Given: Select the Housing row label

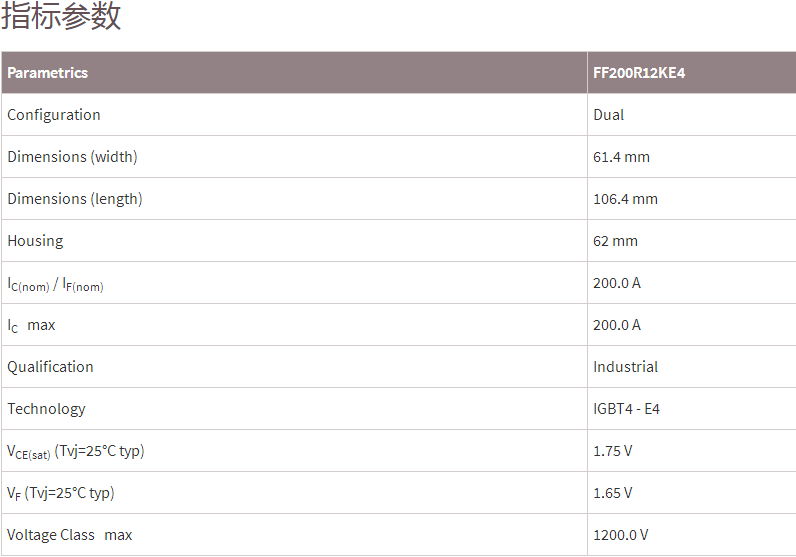Looking at the screenshot, I should [x=35, y=241].
